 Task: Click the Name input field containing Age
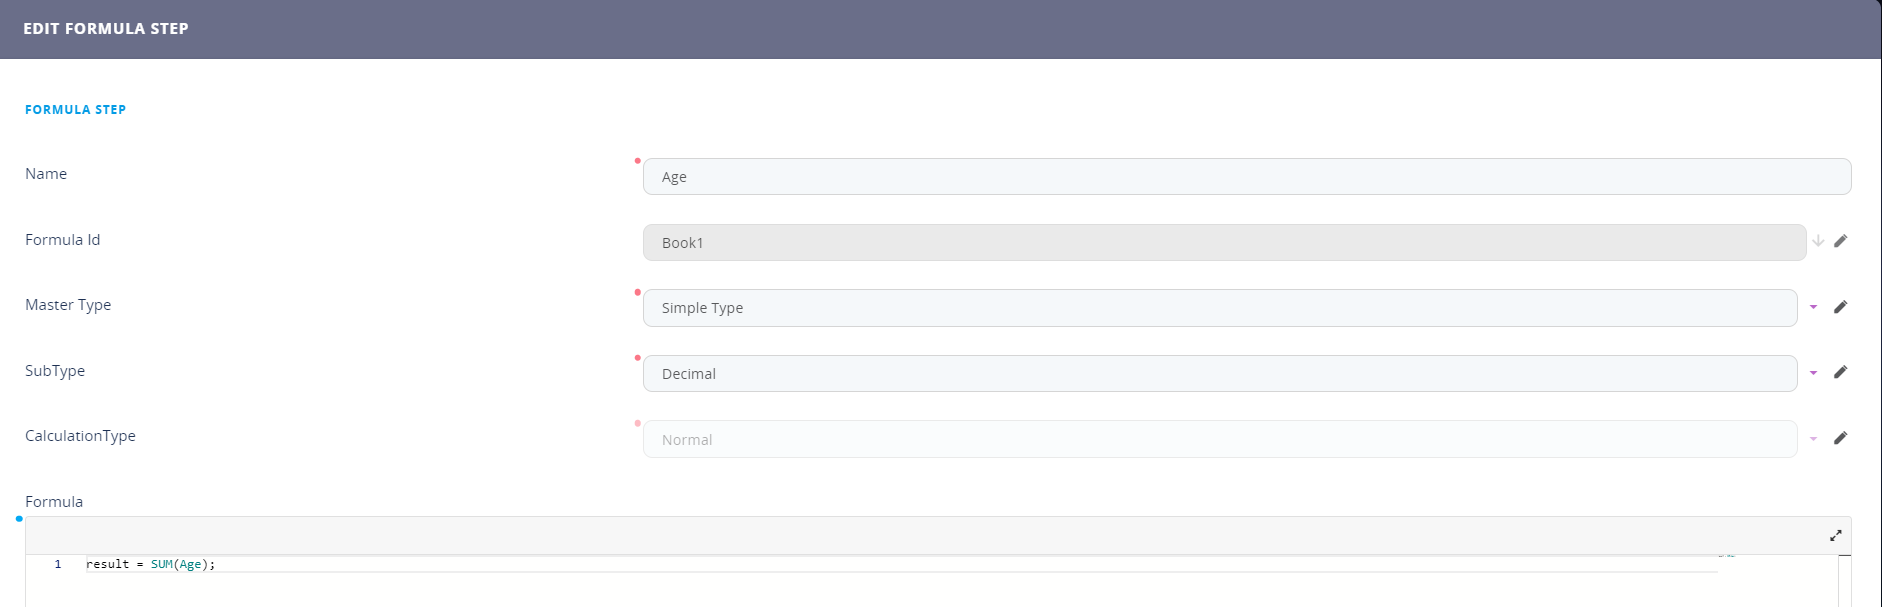[x=1246, y=177]
